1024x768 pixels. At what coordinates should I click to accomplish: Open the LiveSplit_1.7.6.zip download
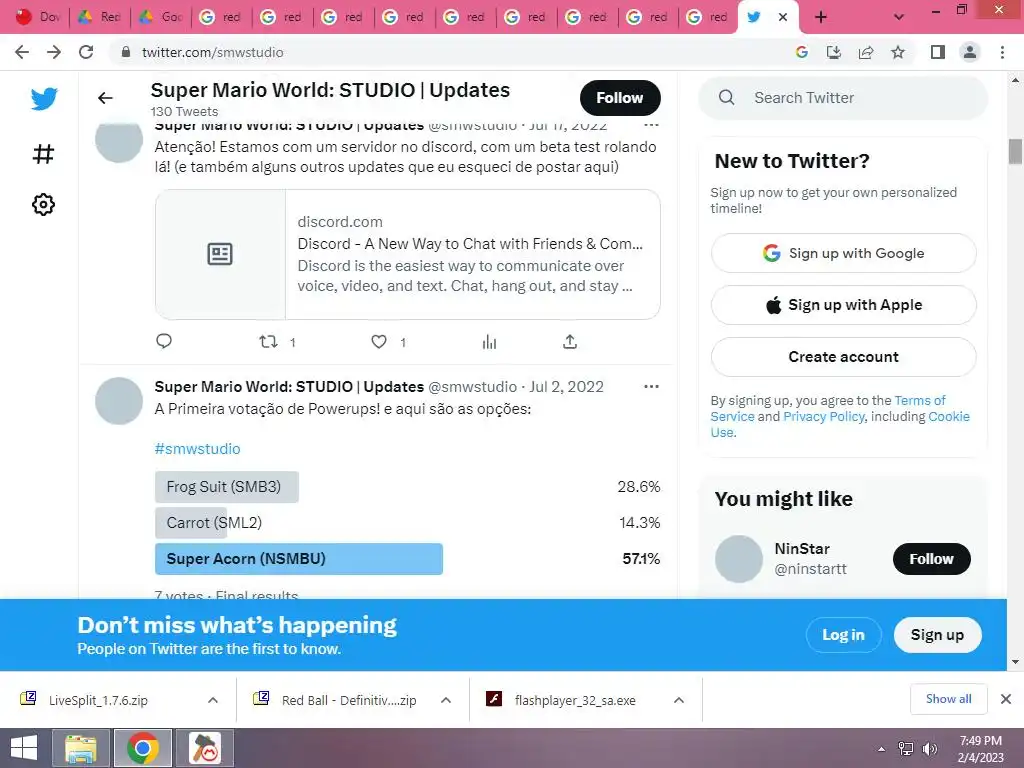[x=98, y=700]
